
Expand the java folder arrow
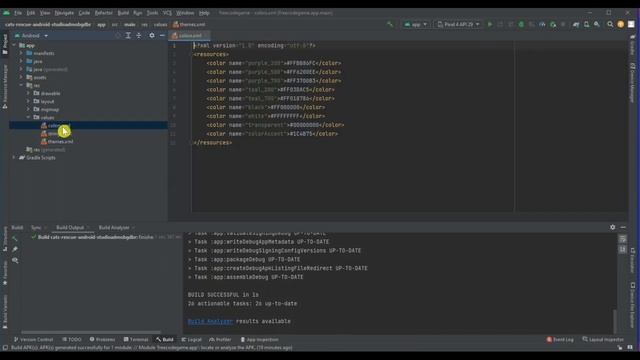[21, 61]
